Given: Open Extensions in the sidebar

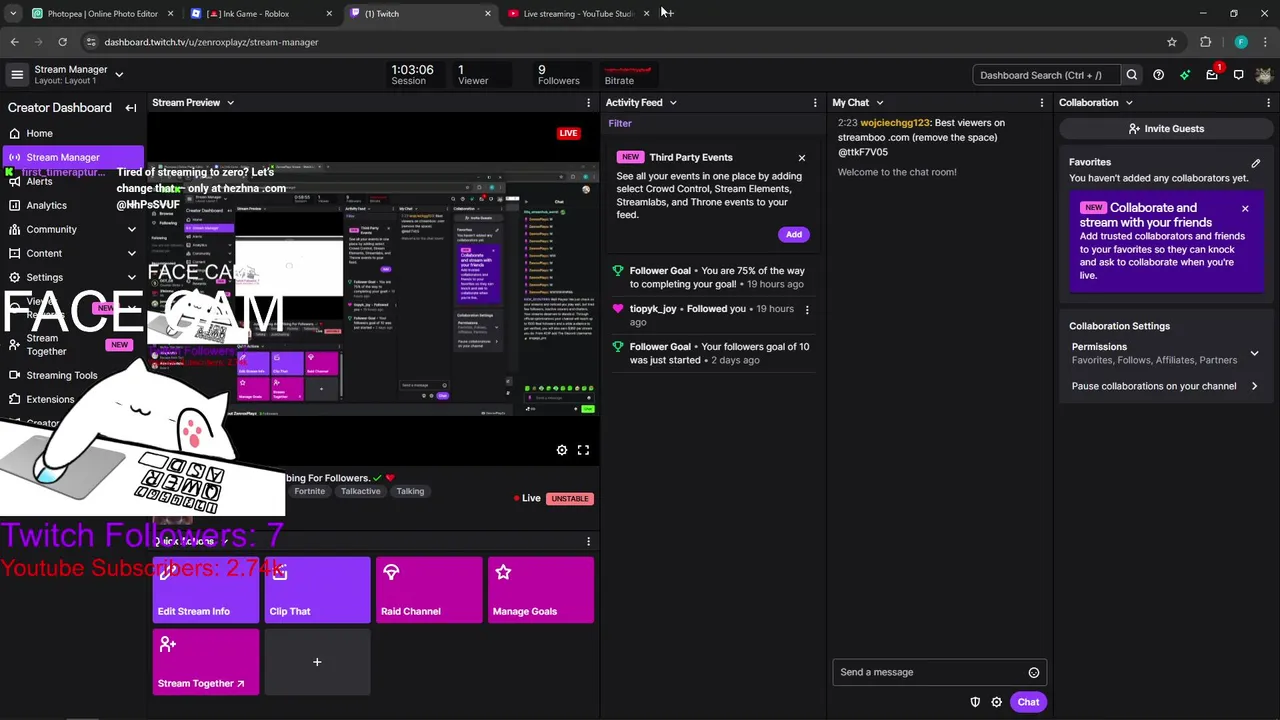Looking at the screenshot, I should click(x=50, y=399).
